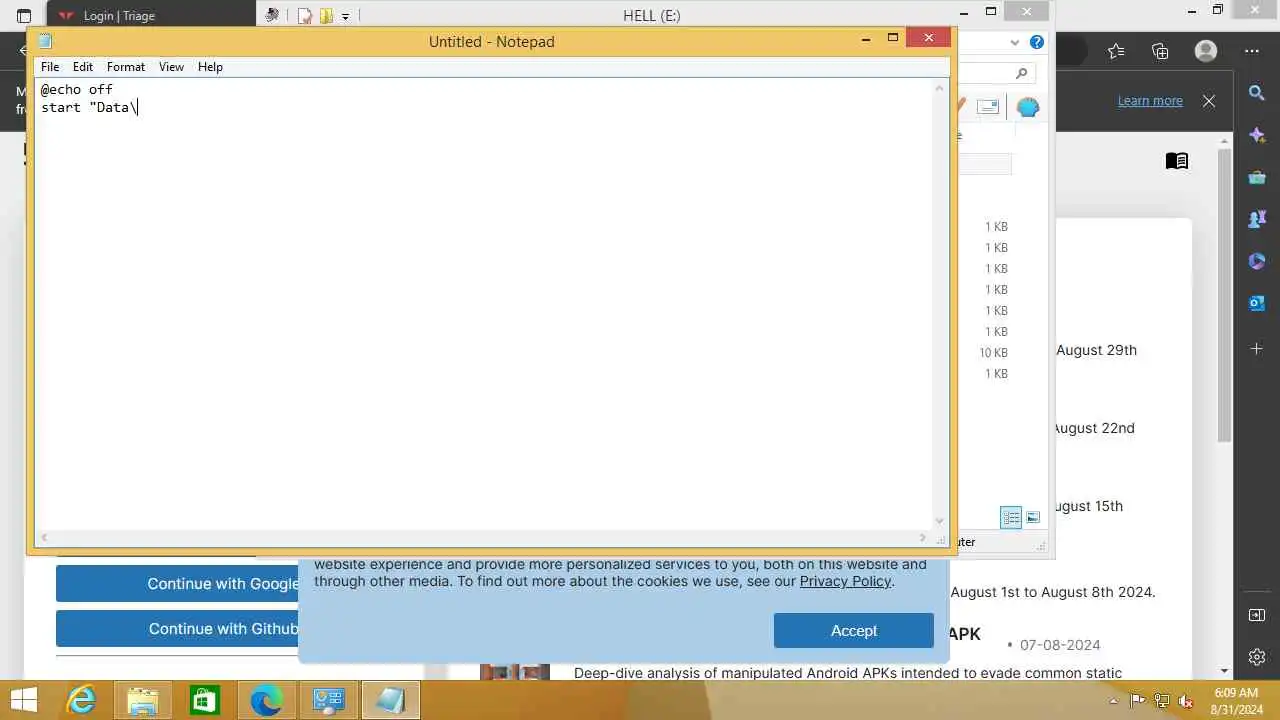This screenshot has height=720, width=1280.
Task: Open the File menu in Notepad
Action: point(50,67)
